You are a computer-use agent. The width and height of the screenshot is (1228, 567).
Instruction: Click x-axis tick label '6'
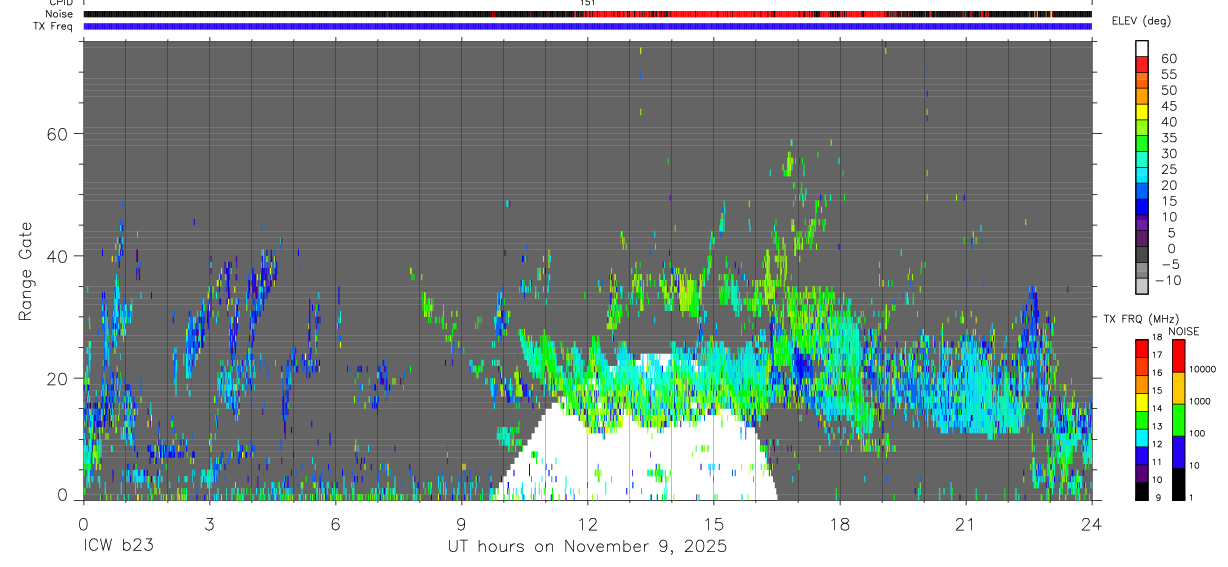point(335,524)
